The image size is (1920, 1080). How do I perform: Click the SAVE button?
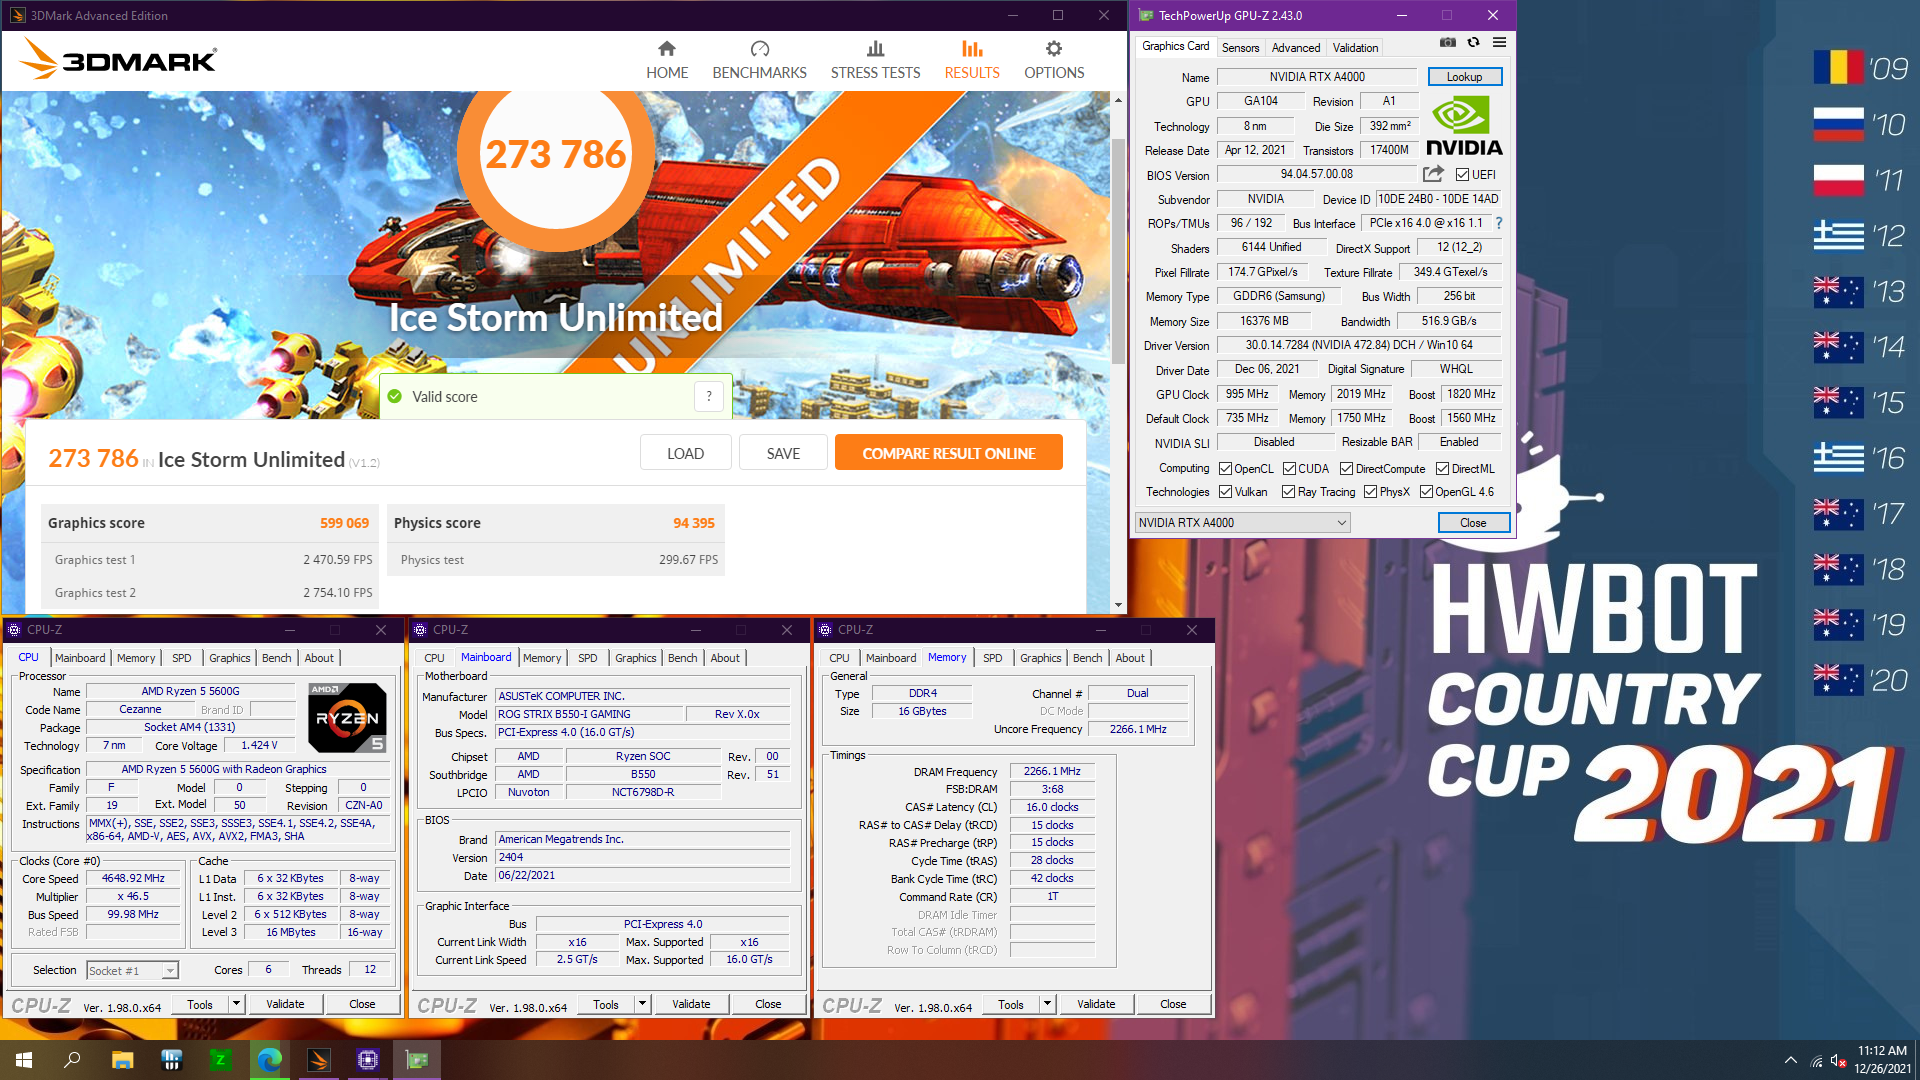click(x=783, y=453)
